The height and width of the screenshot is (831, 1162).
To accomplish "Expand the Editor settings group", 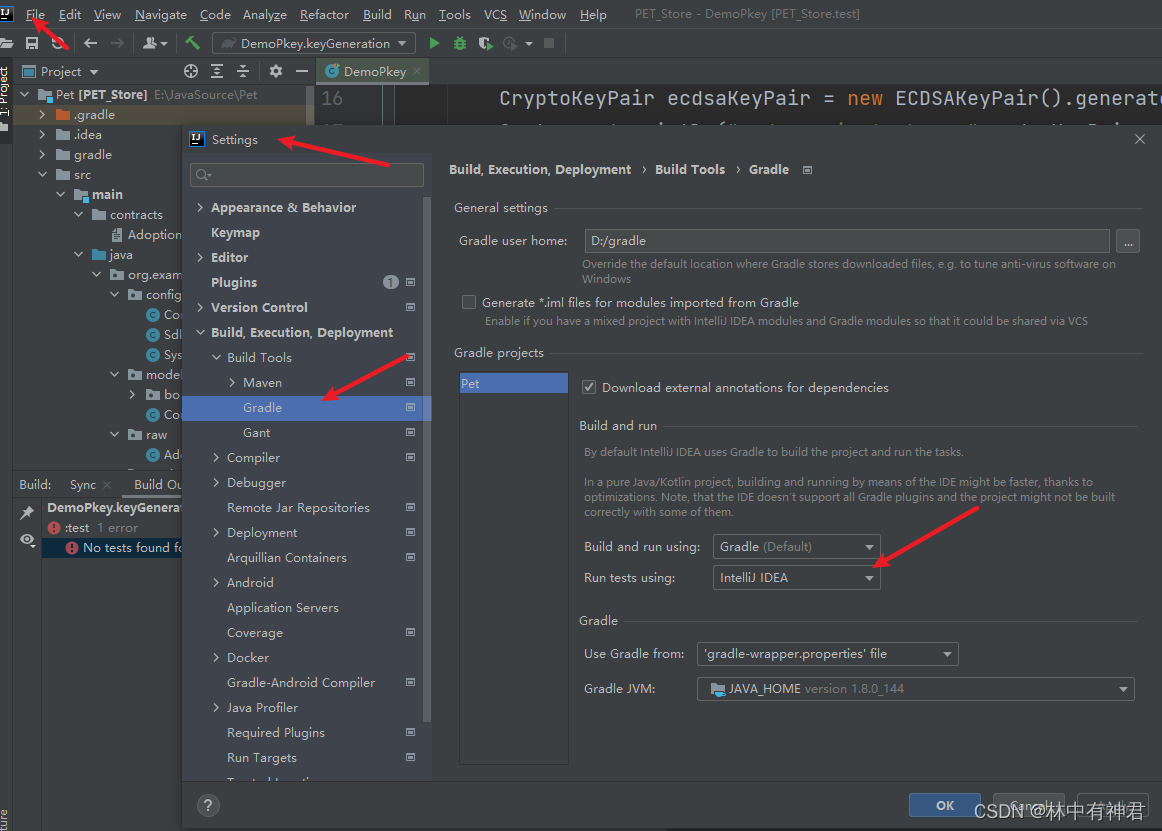I will pyautogui.click(x=200, y=257).
